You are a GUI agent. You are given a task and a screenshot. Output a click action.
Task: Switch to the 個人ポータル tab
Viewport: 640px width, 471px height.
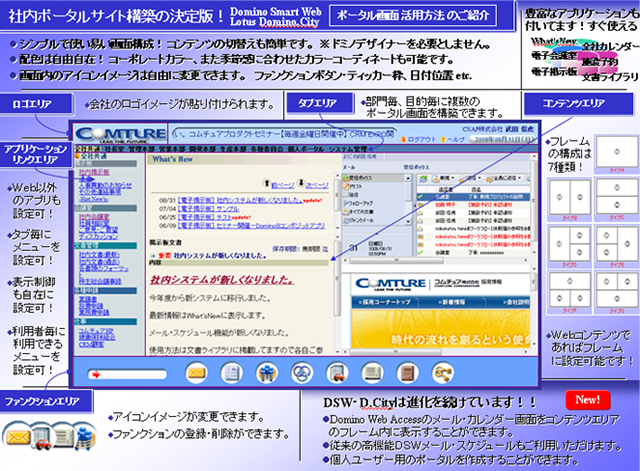pyautogui.click(x=306, y=149)
